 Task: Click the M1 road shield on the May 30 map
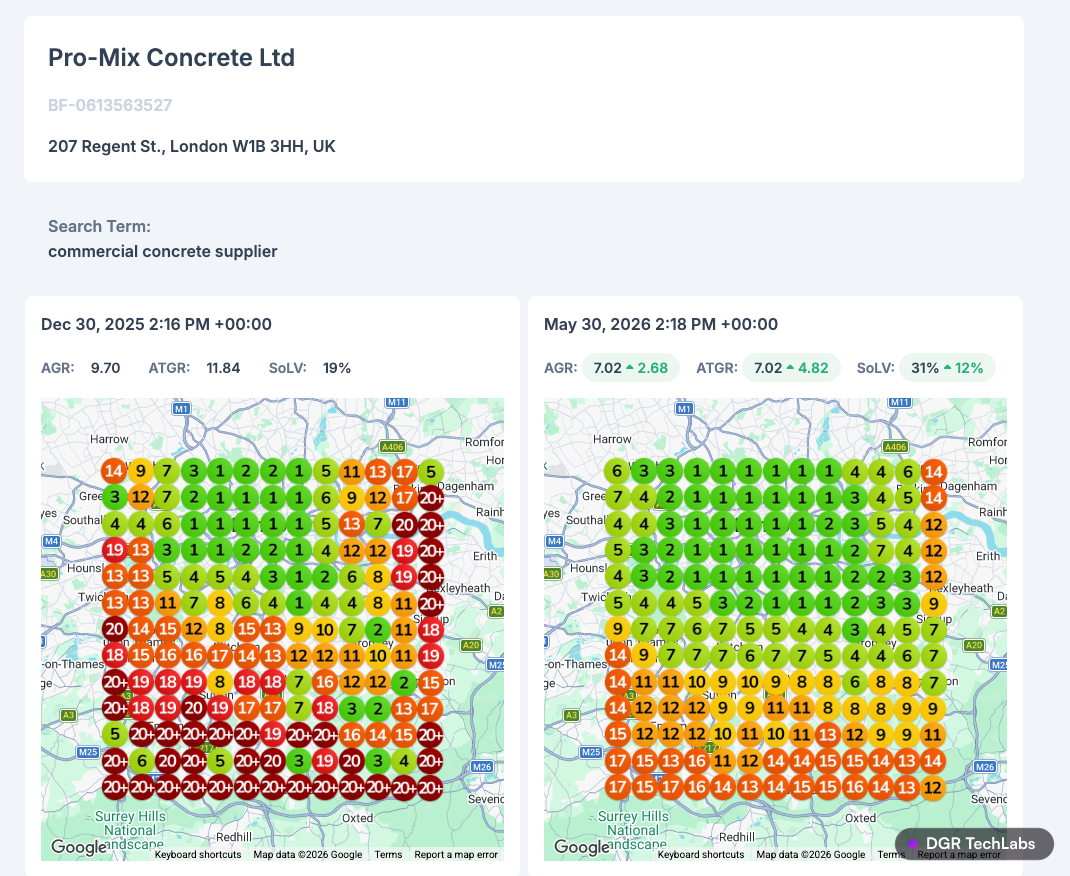[684, 409]
